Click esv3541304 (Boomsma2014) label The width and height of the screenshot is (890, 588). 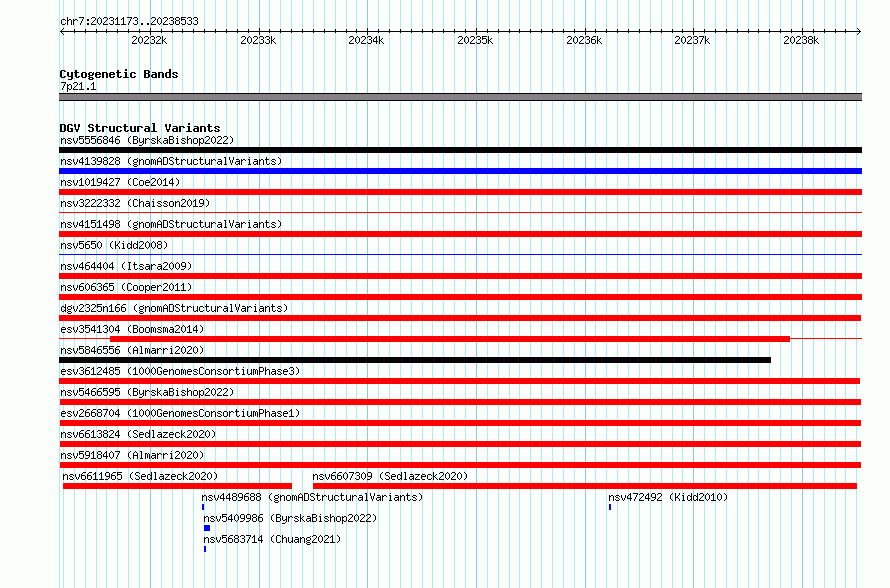[132, 329]
